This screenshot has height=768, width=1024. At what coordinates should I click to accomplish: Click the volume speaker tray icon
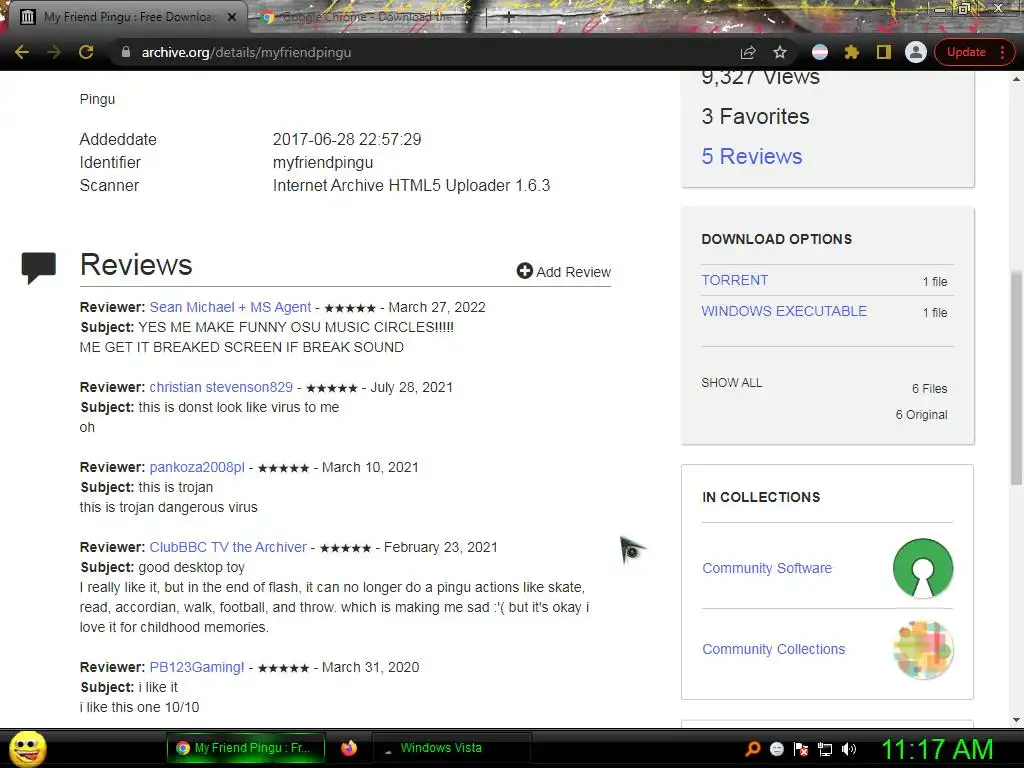tap(849, 749)
